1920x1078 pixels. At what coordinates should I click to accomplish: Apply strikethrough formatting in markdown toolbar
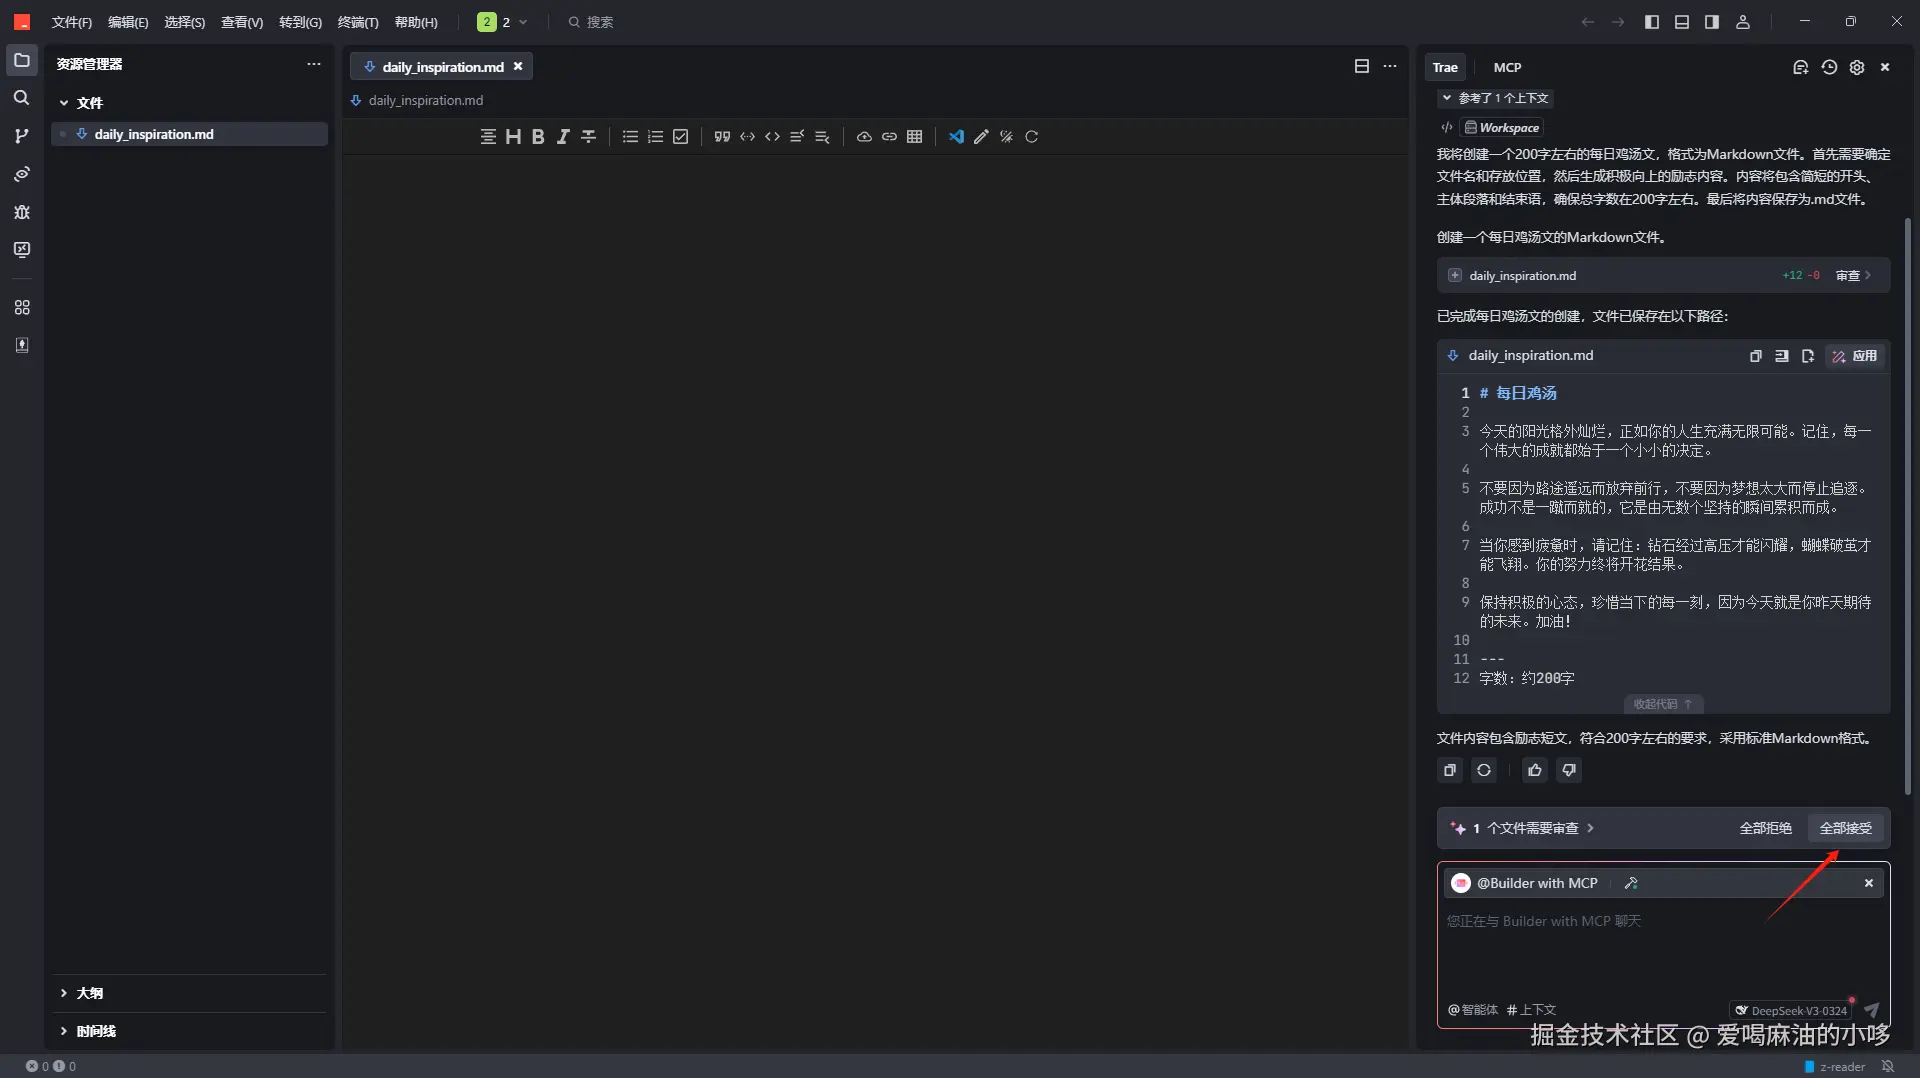pyautogui.click(x=588, y=137)
